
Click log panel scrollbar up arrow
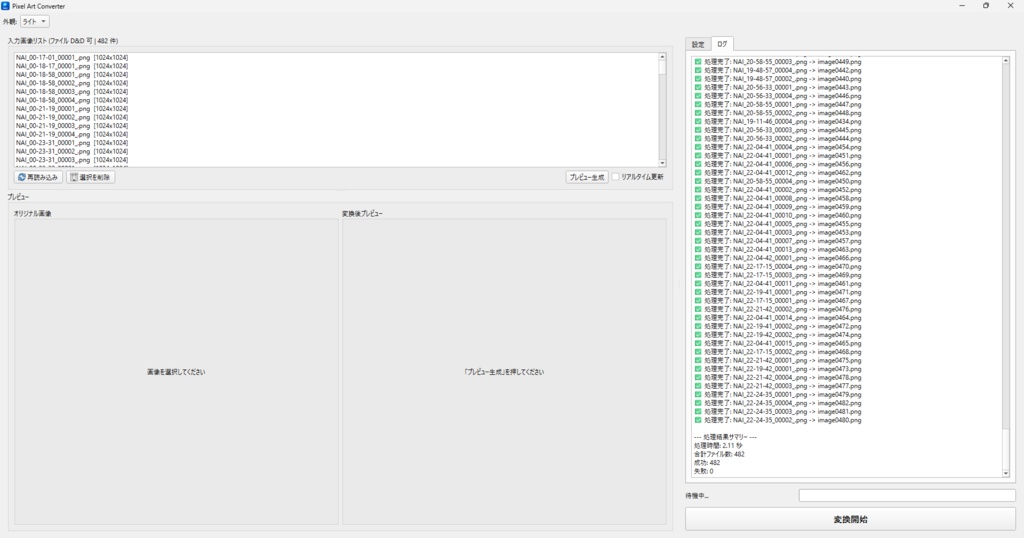tap(1005, 60)
